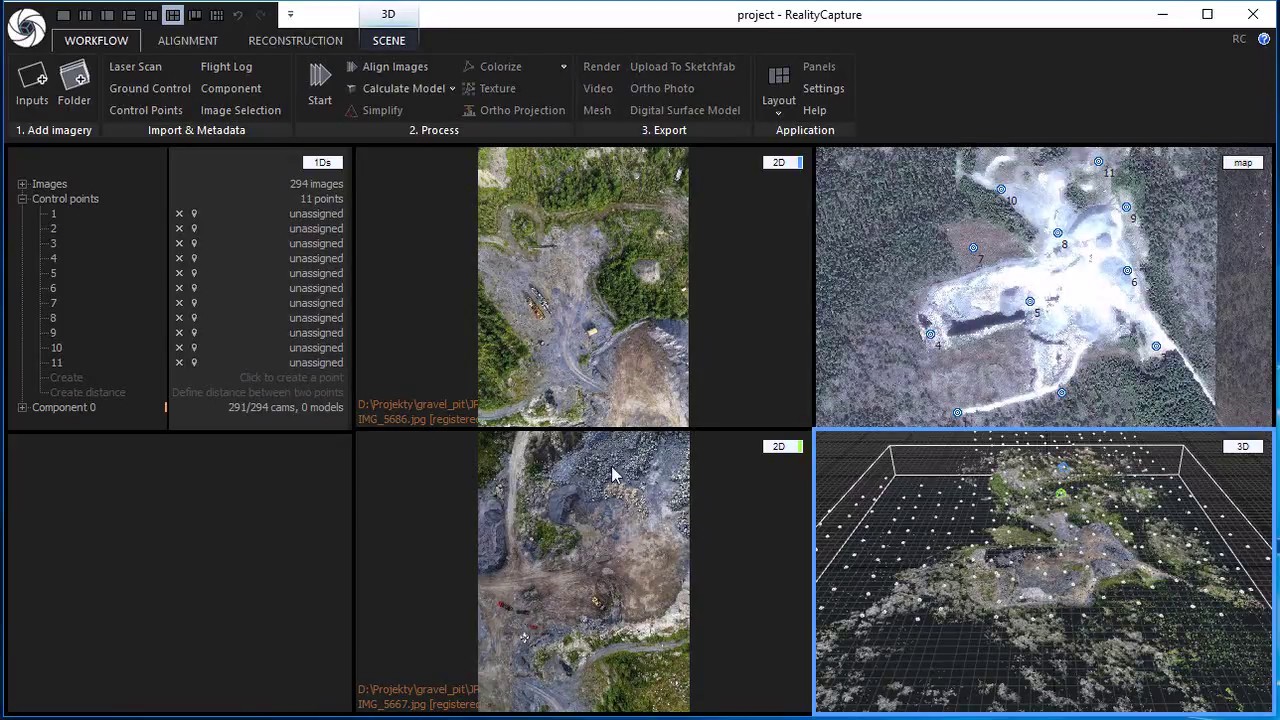The height and width of the screenshot is (720, 1280).
Task: Click the location pin icon for point 7
Action: (194, 303)
